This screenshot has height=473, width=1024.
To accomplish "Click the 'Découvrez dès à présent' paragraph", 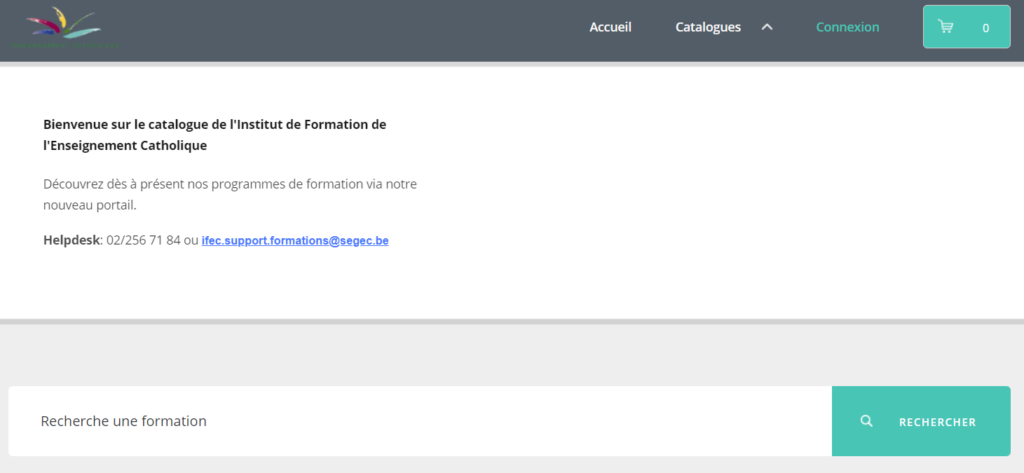I will 230,184.
